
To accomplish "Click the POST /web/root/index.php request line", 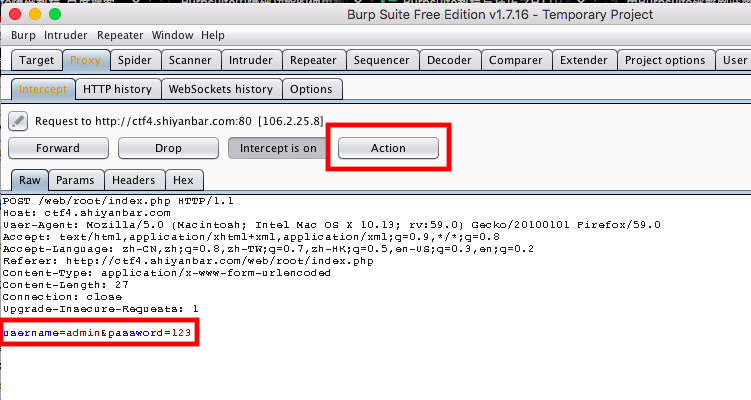I will point(118,201).
